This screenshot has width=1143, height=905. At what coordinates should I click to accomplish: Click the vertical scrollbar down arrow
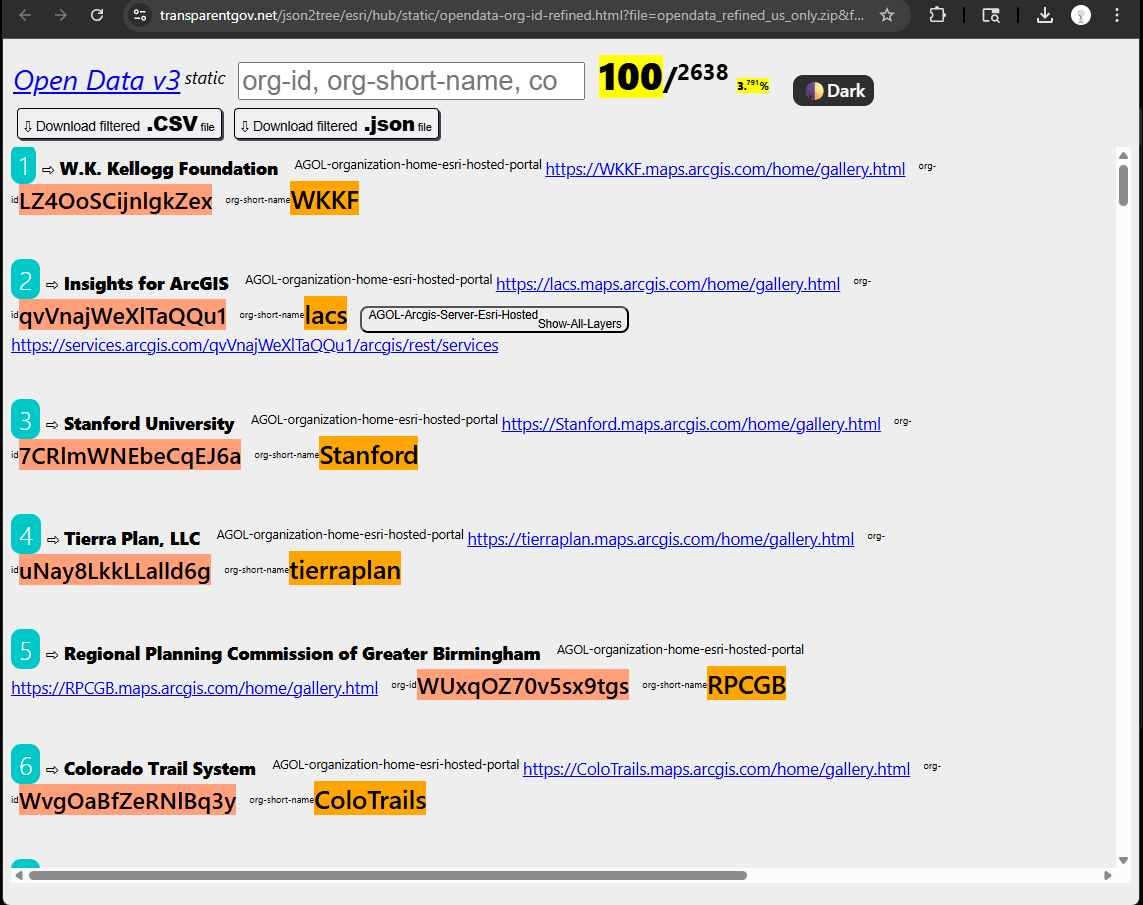pos(1123,861)
